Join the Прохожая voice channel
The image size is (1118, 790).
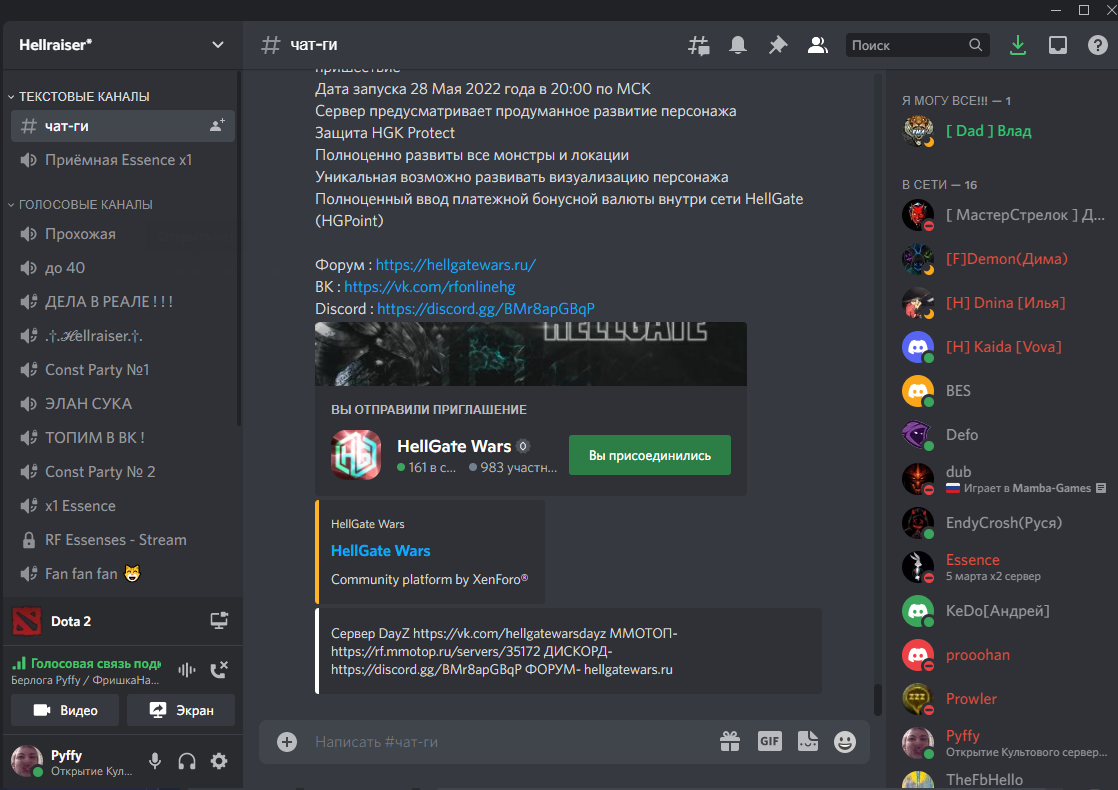click(x=123, y=234)
